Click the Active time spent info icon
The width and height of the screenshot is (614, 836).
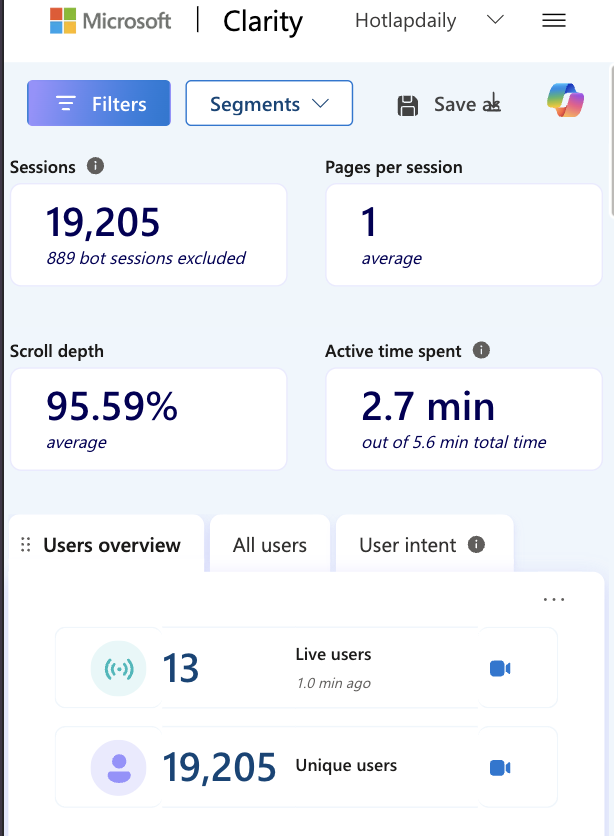point(481,350)
